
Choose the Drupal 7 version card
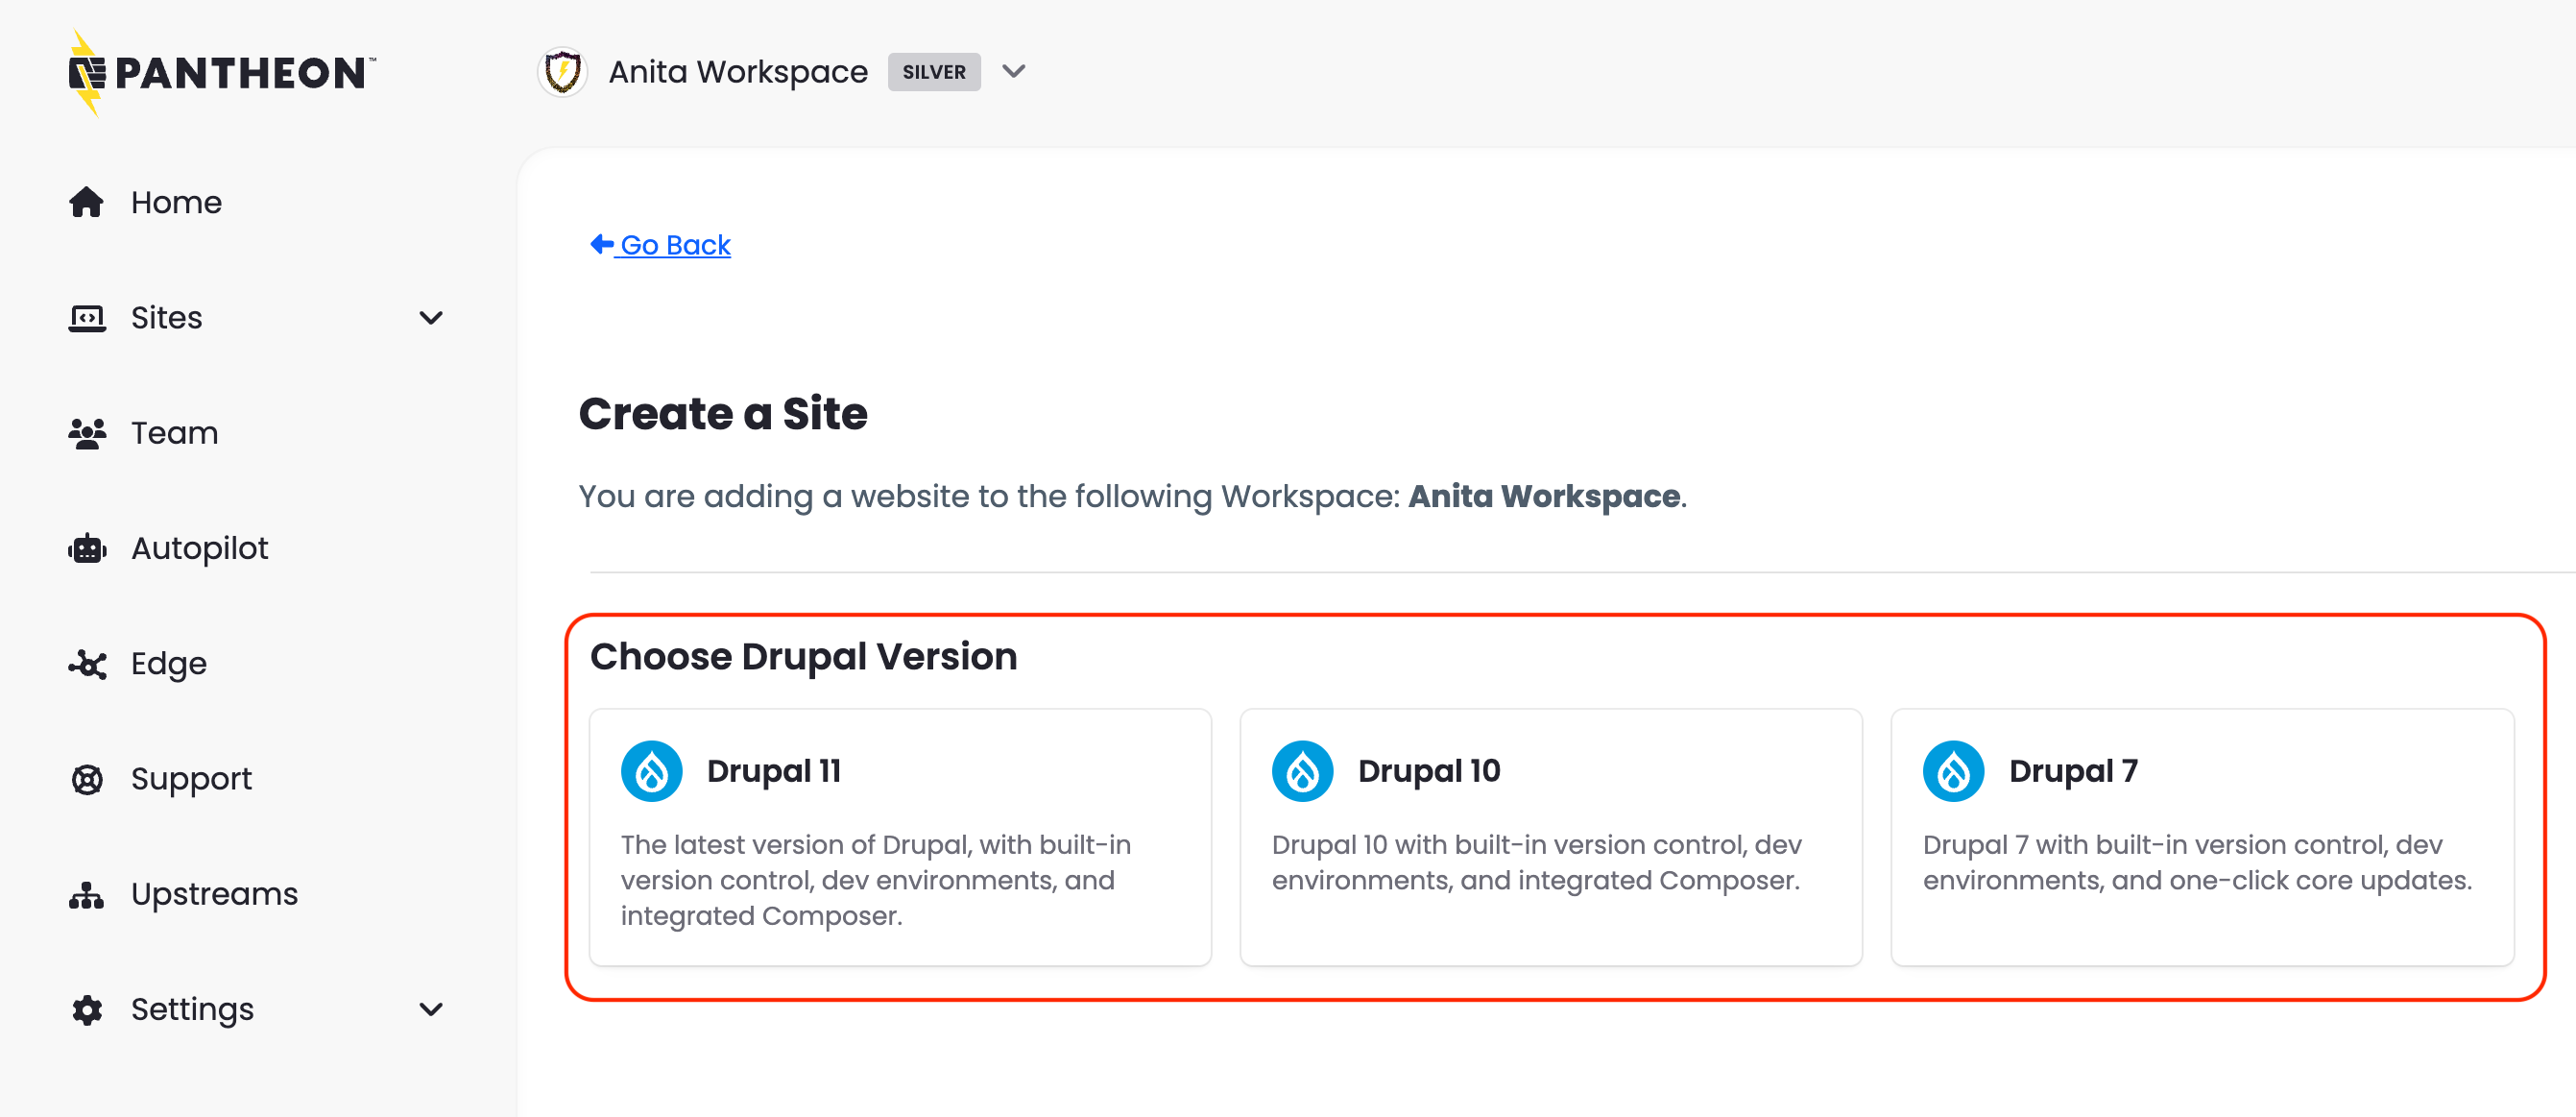2202,837
